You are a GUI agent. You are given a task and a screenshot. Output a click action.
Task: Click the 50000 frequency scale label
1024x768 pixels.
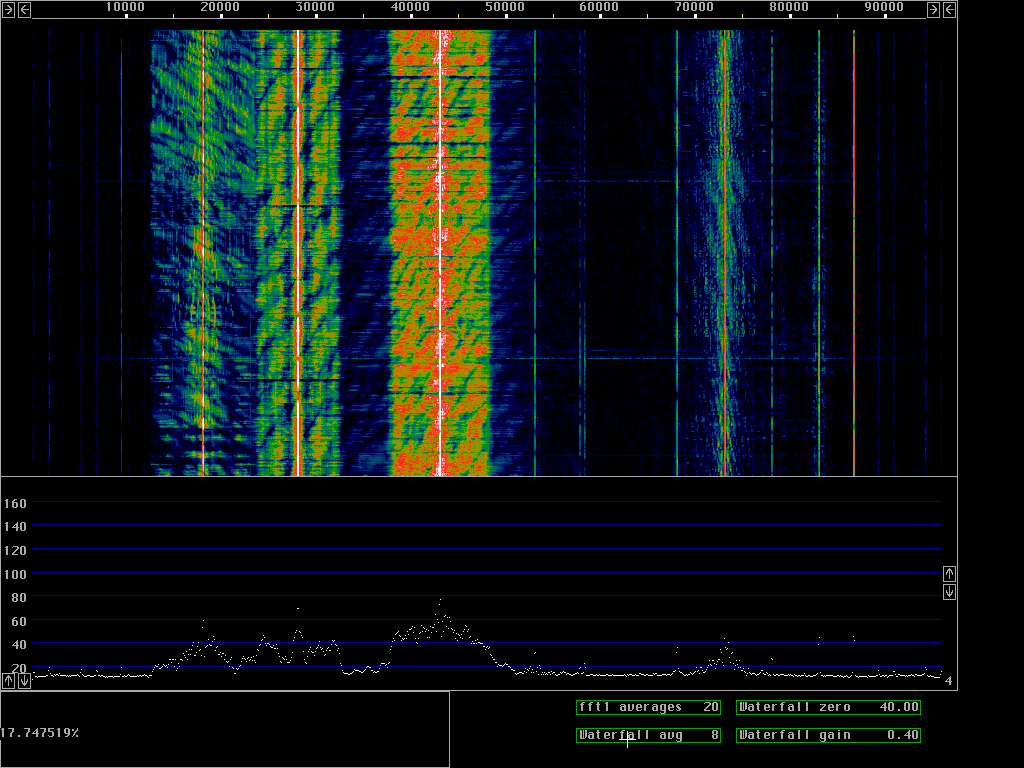pyautogui.click(x=505, y=7)
